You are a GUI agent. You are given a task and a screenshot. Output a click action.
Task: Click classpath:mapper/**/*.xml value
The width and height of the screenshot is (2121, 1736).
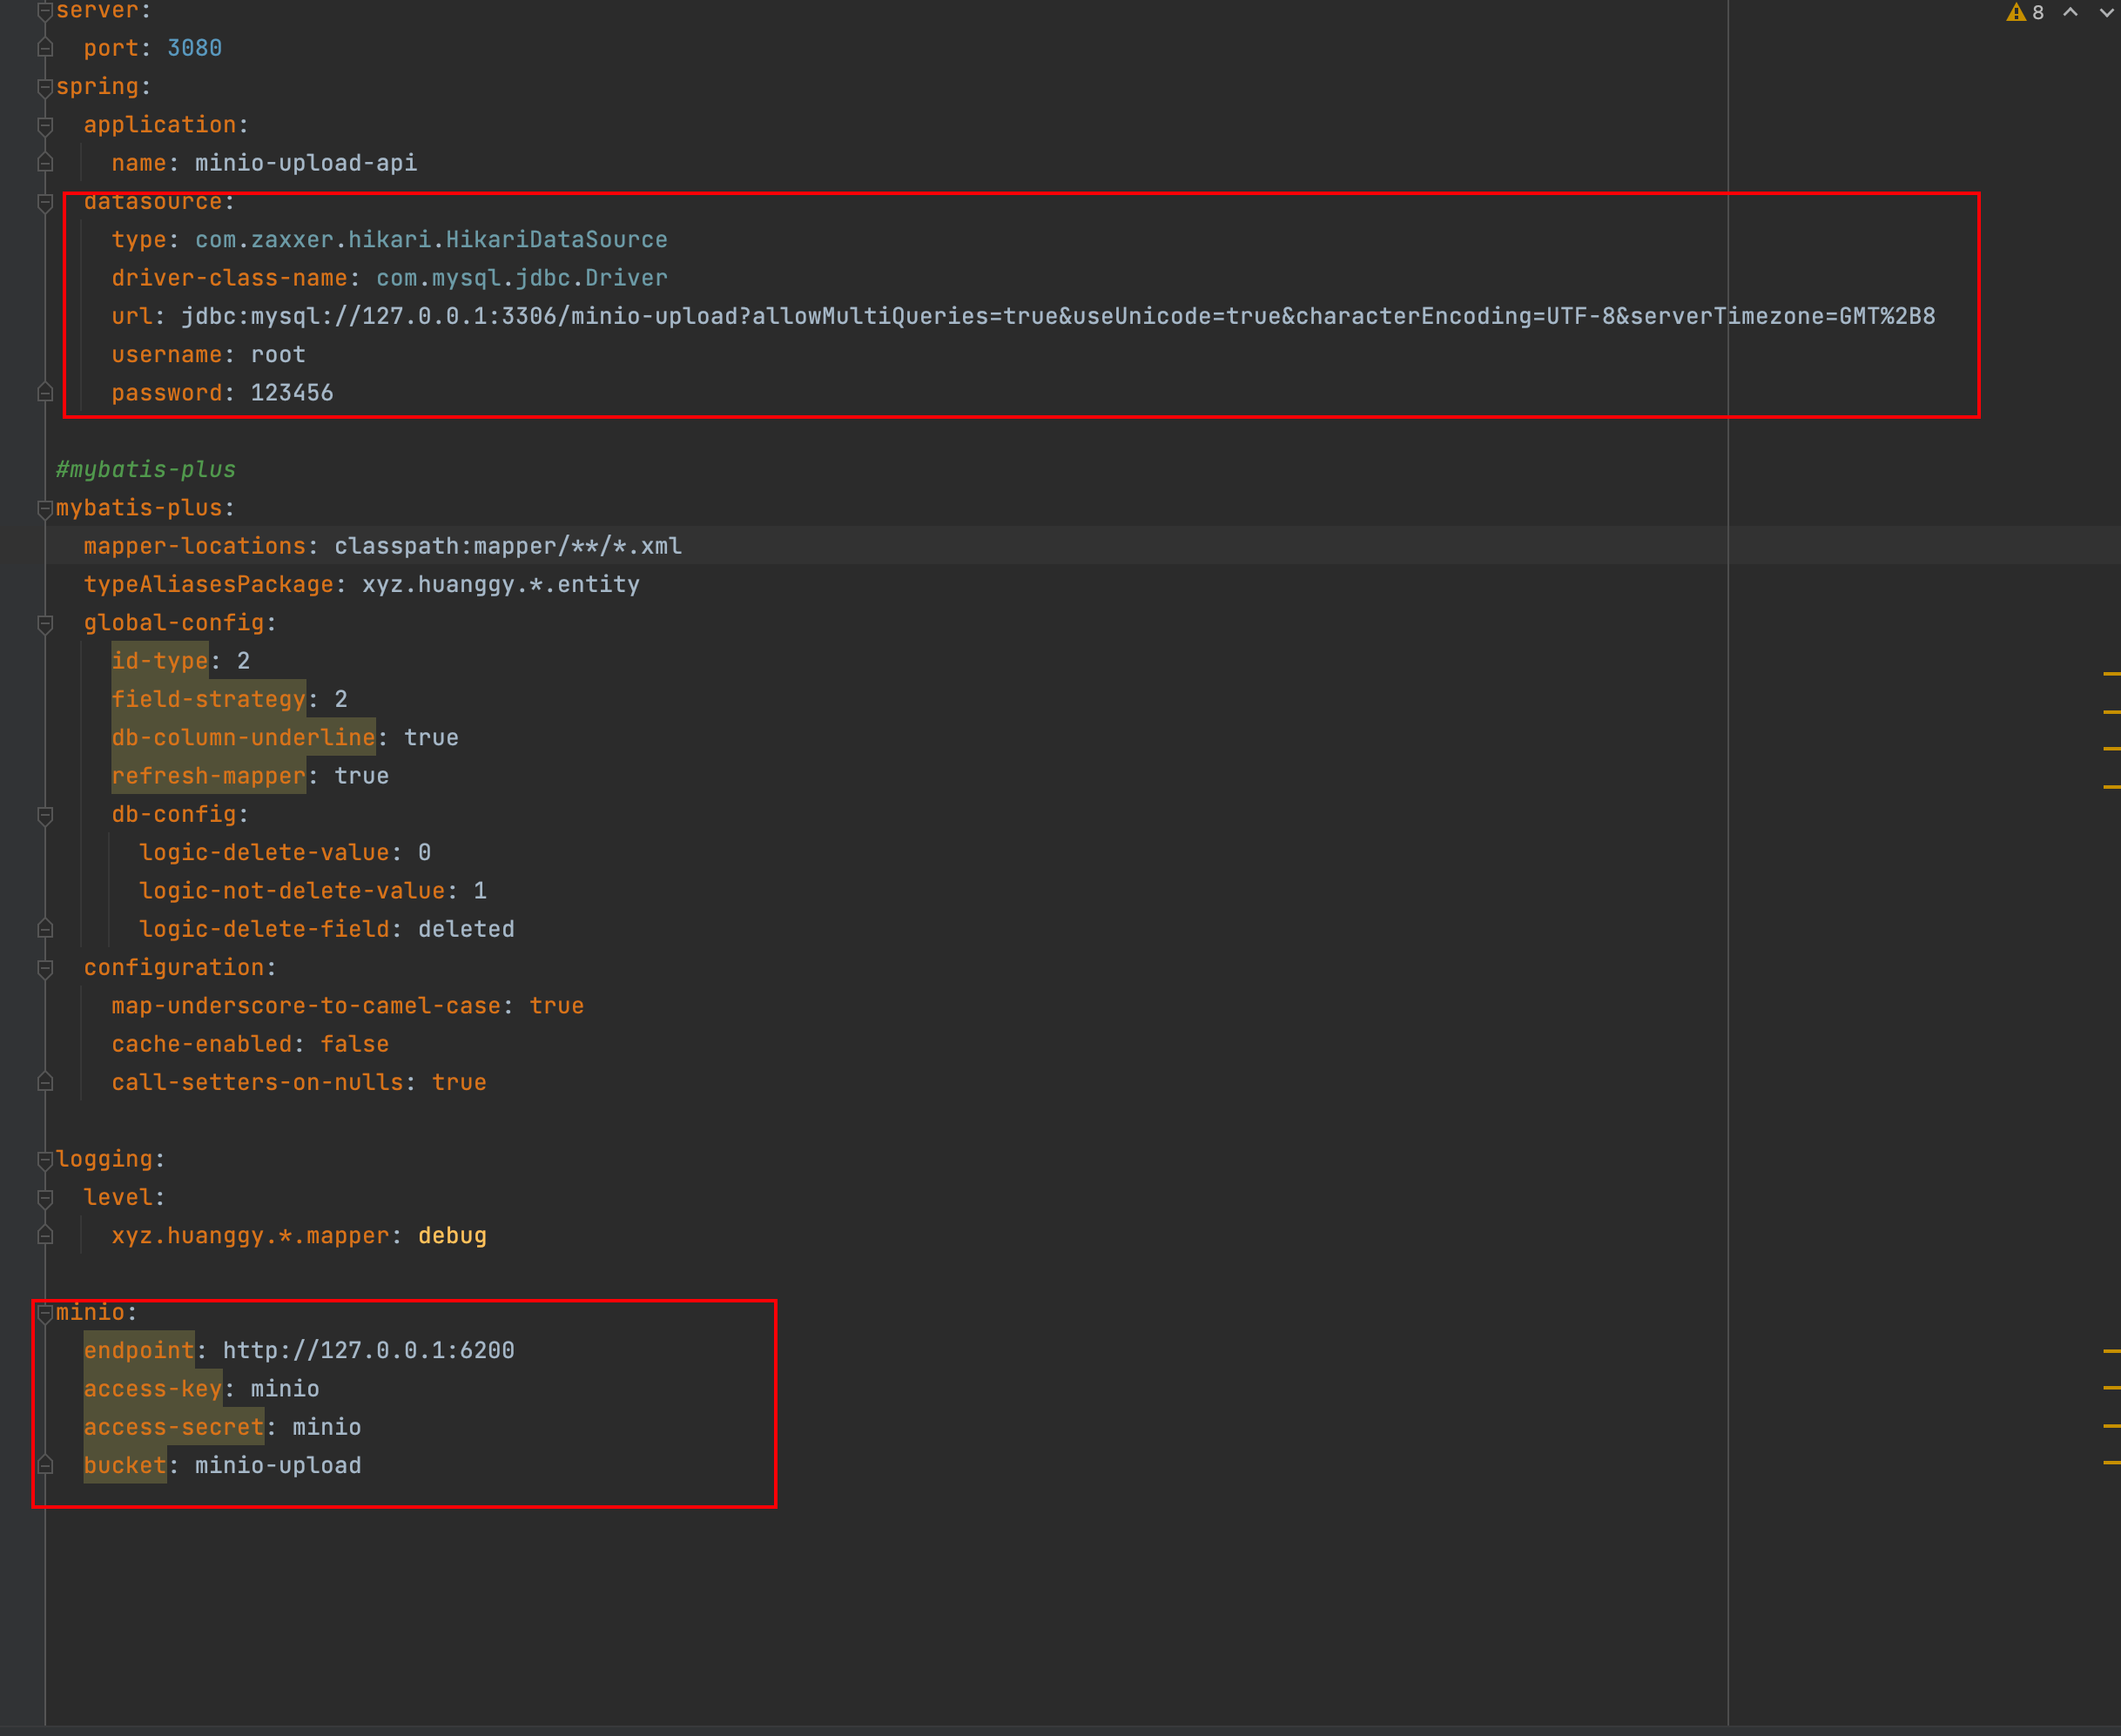(x=508, y=546)
